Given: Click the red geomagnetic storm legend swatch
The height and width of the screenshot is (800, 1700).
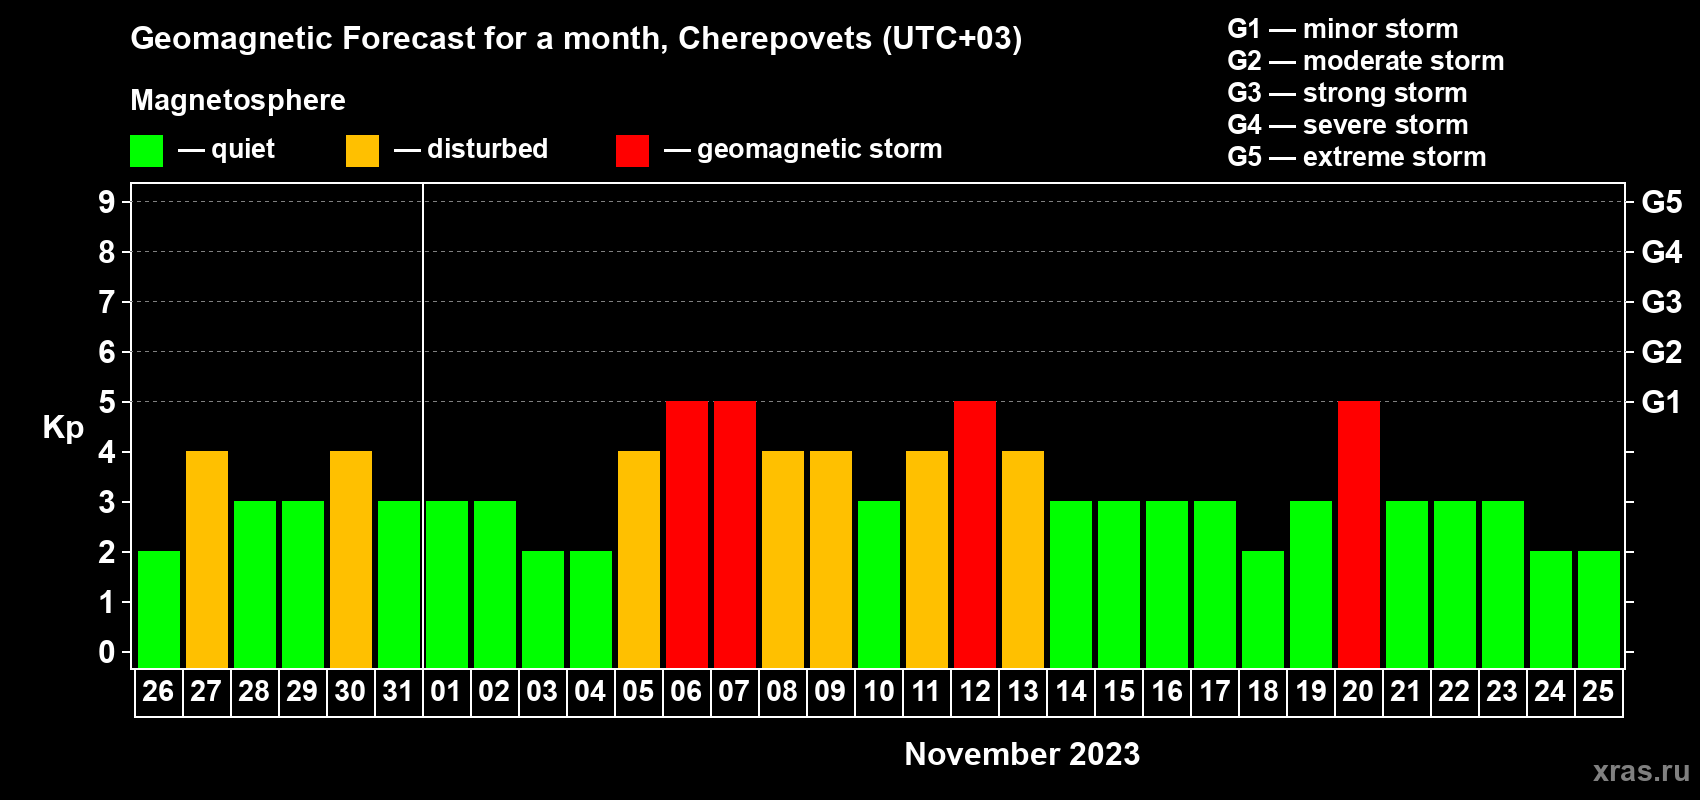Looking at the screenshot, I should coord(632,151).
